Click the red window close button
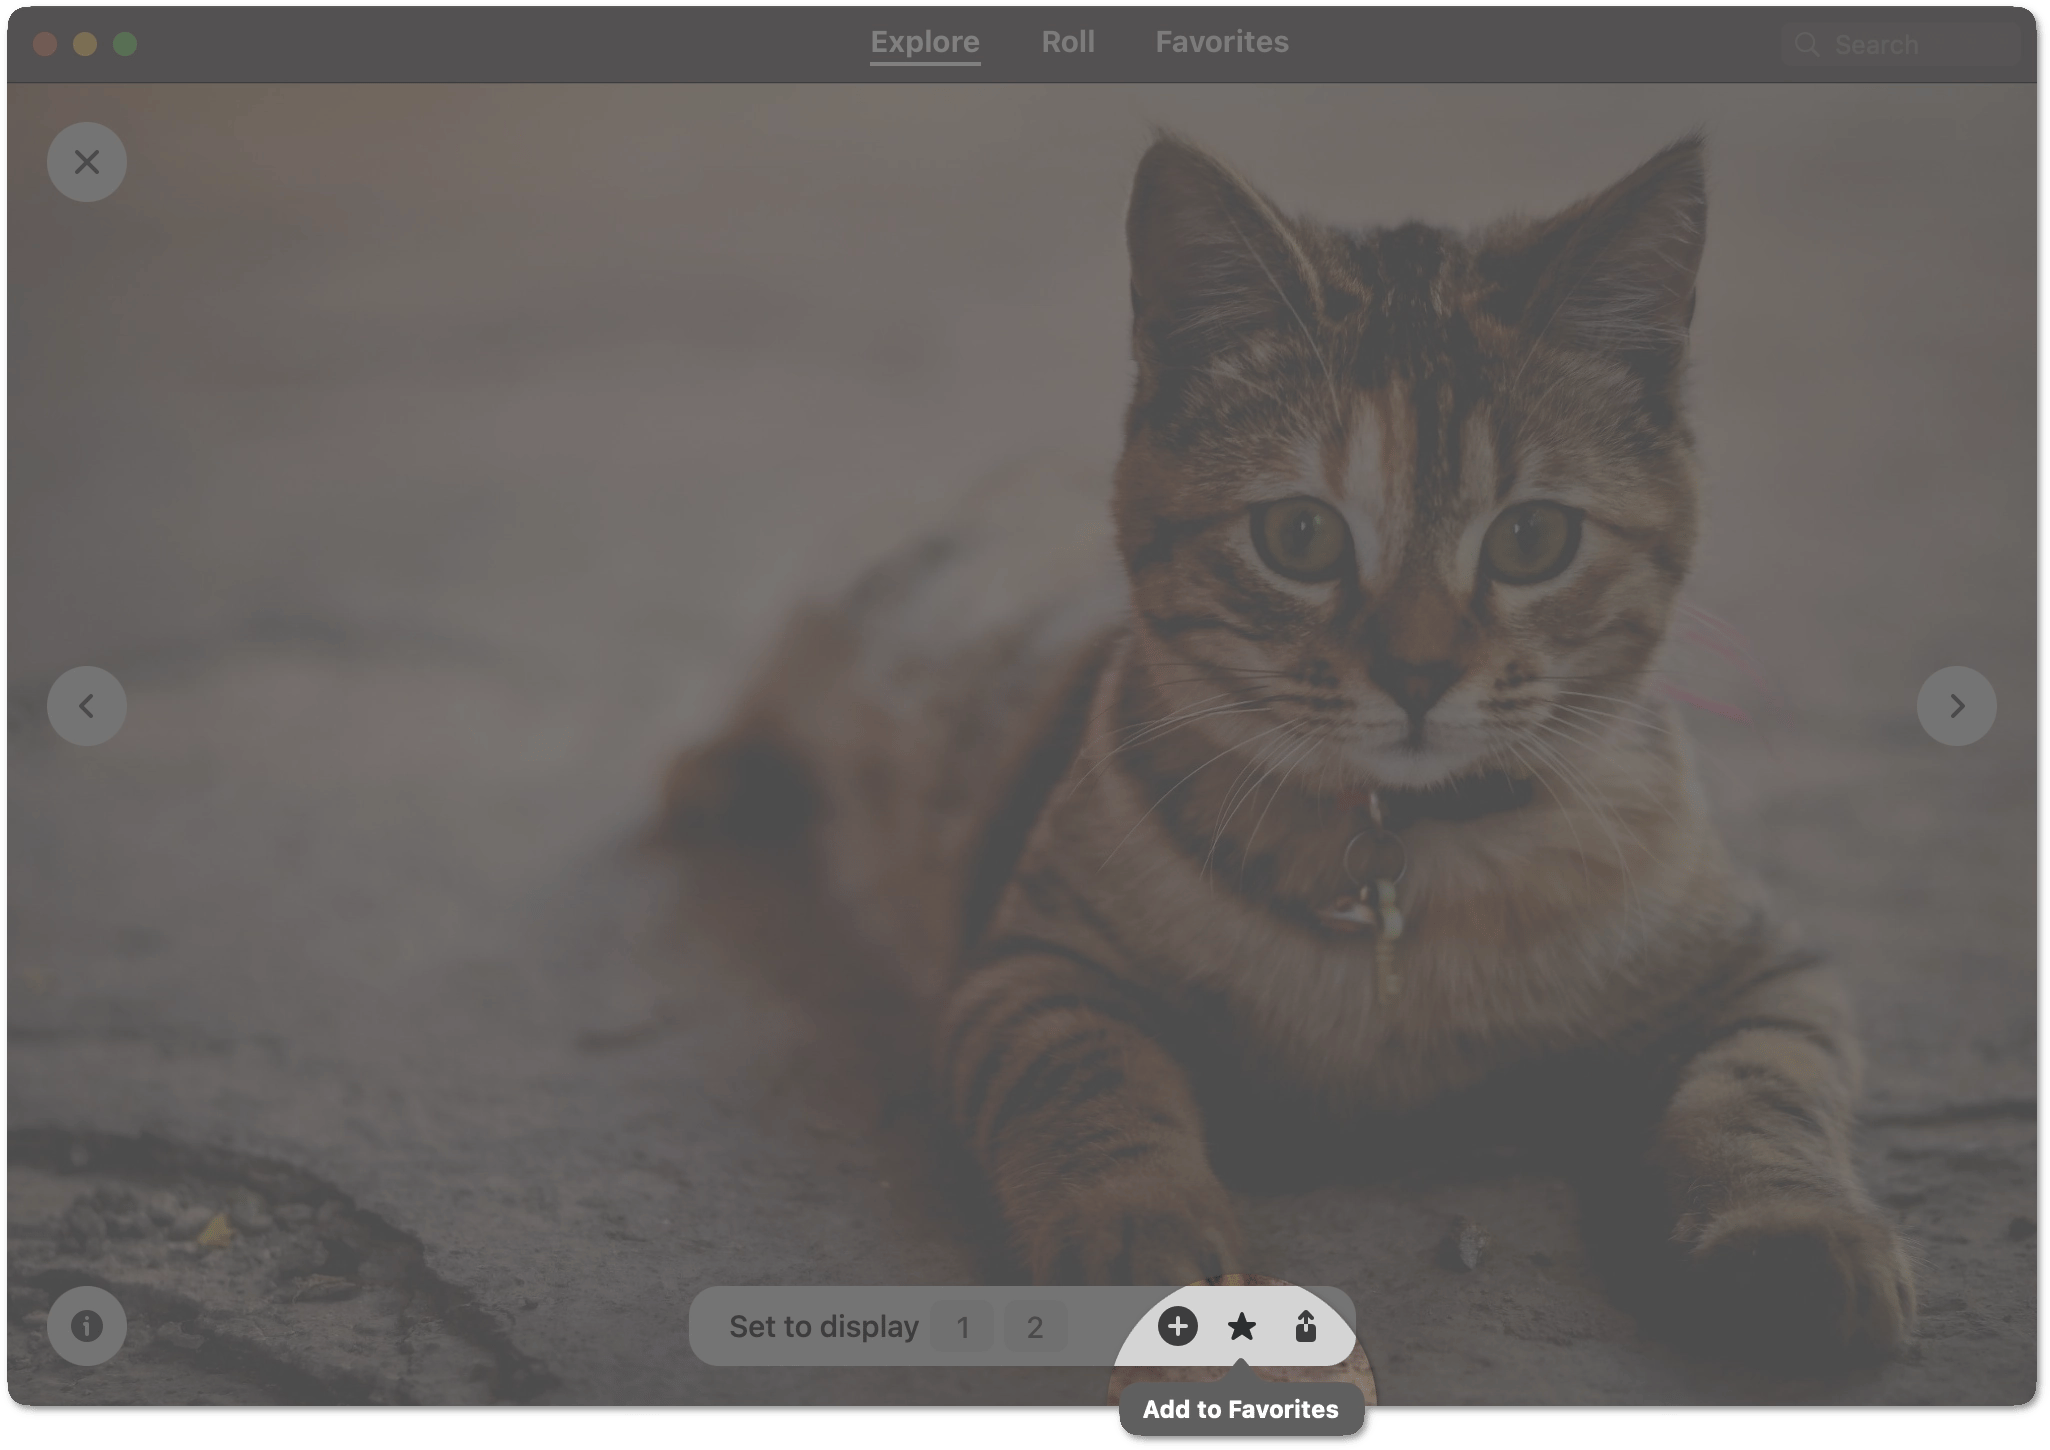 point(45,44)
